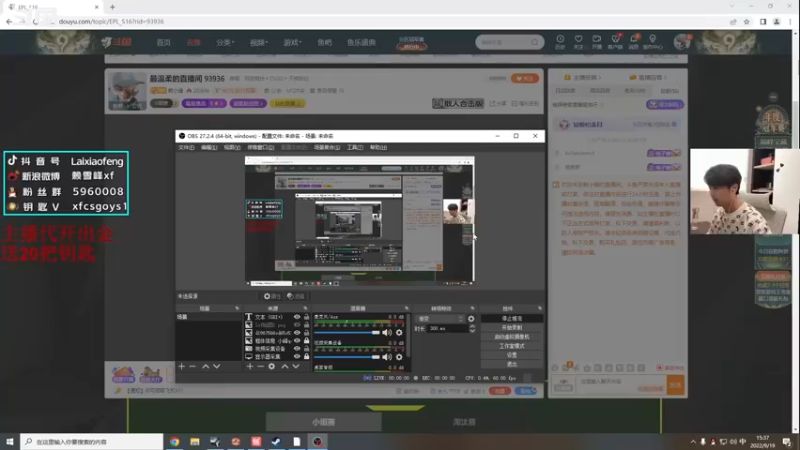This screenshot has width=800, height=450.
Task: Mute the 视频采集设备 speaker icon in OBS mixer
Action: pos(387,357)
